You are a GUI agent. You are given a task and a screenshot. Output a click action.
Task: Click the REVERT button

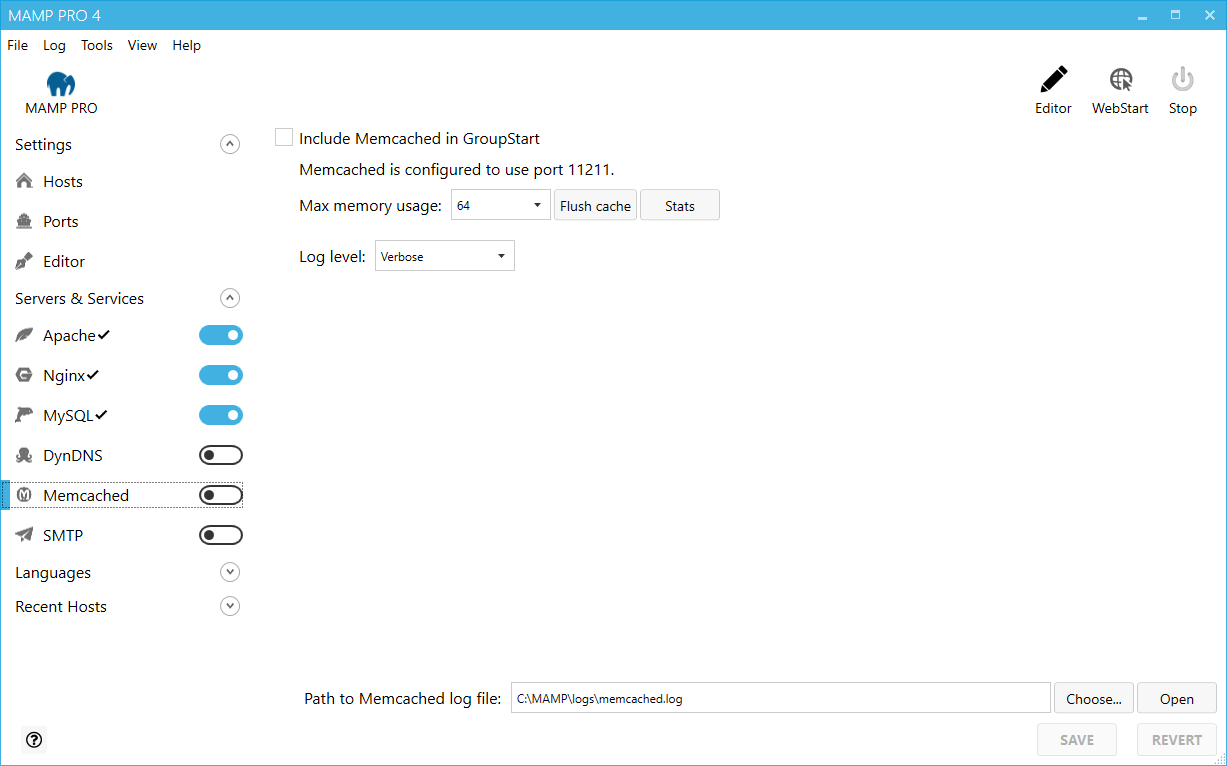tap(1177, 740)
